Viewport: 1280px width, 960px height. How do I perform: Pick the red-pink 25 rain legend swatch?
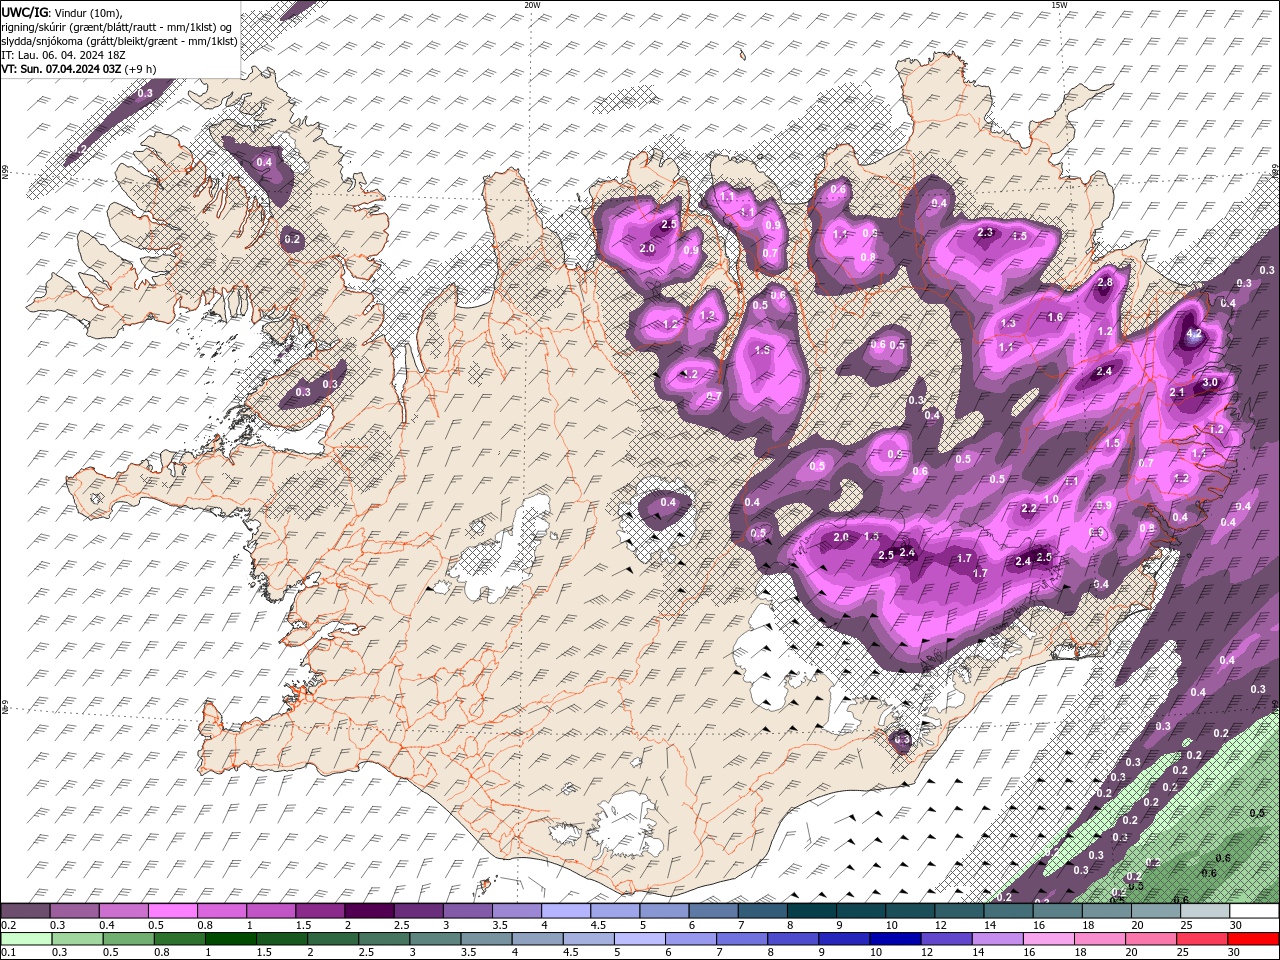(1204, 938)
